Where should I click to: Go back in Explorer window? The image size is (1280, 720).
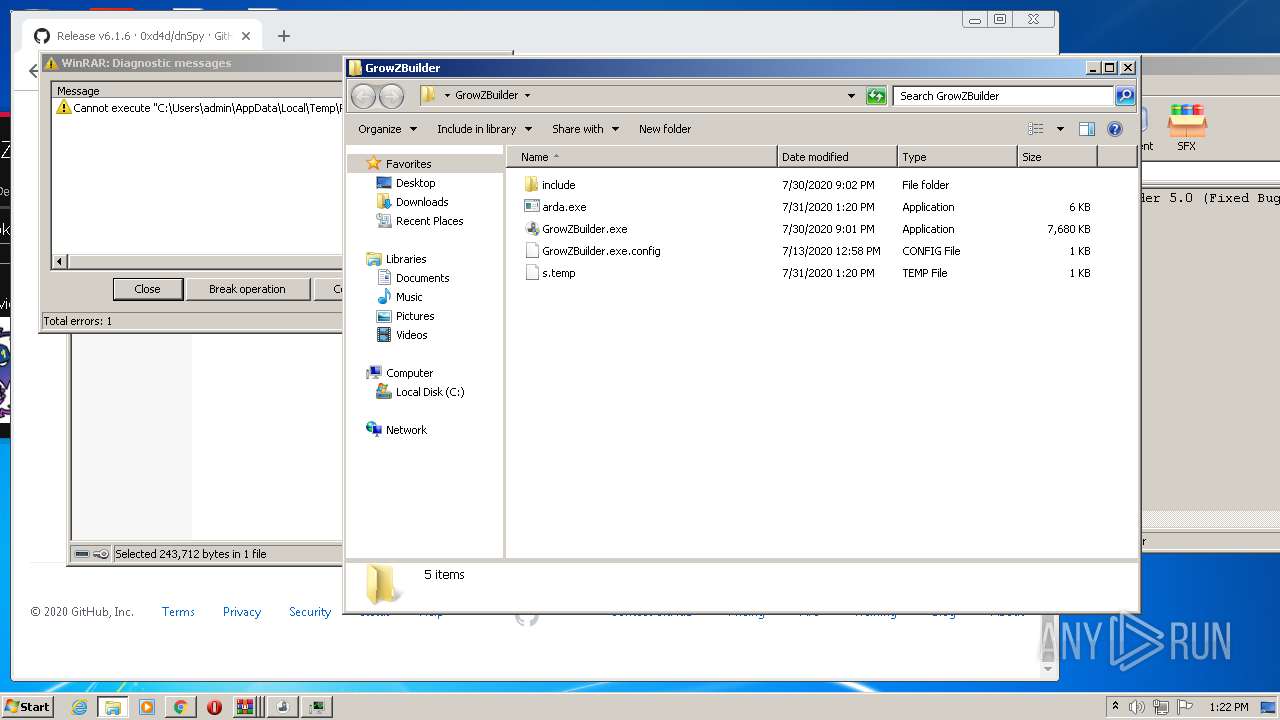tap(364, 96)
